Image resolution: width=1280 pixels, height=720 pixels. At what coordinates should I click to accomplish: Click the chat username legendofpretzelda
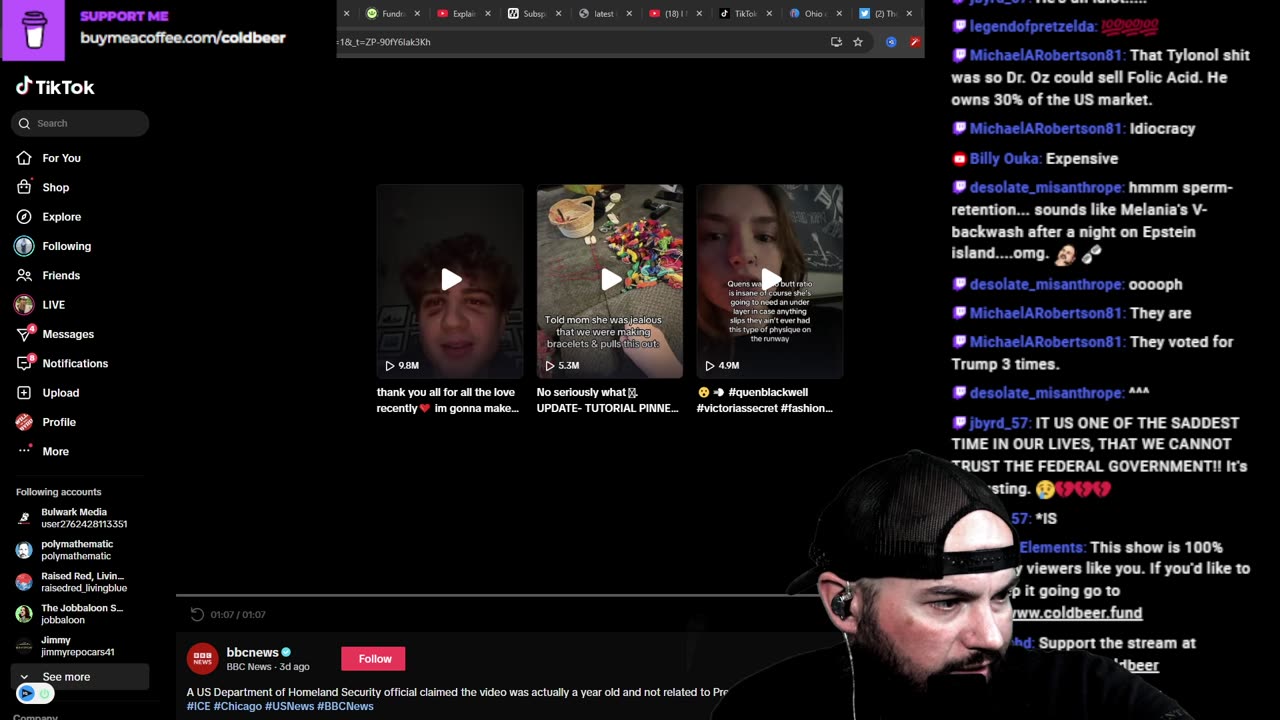1031,26
